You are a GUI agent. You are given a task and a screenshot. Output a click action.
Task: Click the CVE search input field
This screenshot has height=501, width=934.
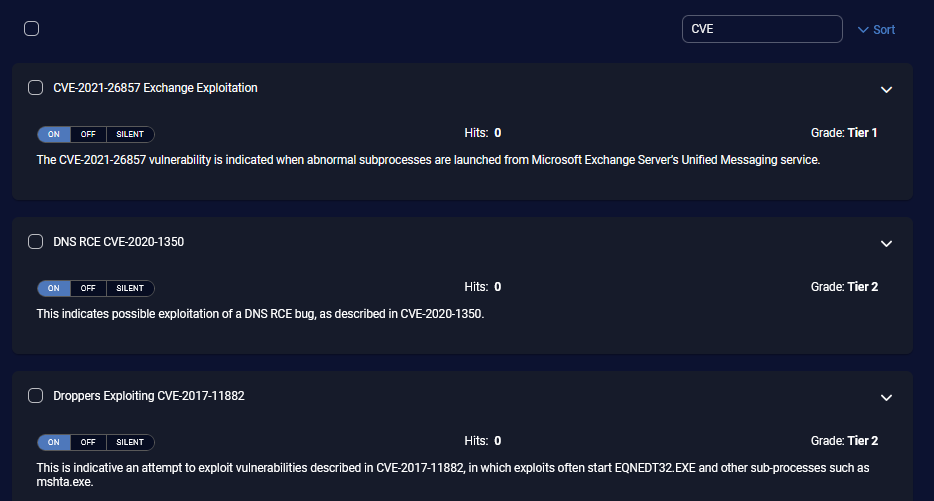click(x=762, y=29)
